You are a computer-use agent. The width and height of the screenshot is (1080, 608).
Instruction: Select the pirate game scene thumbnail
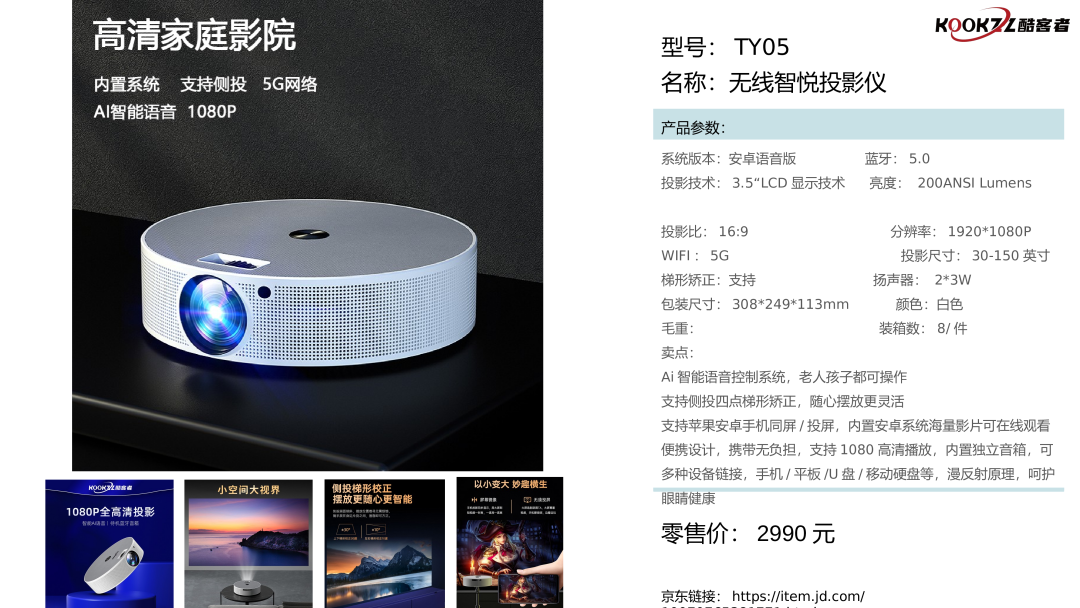tap(510, 543)
